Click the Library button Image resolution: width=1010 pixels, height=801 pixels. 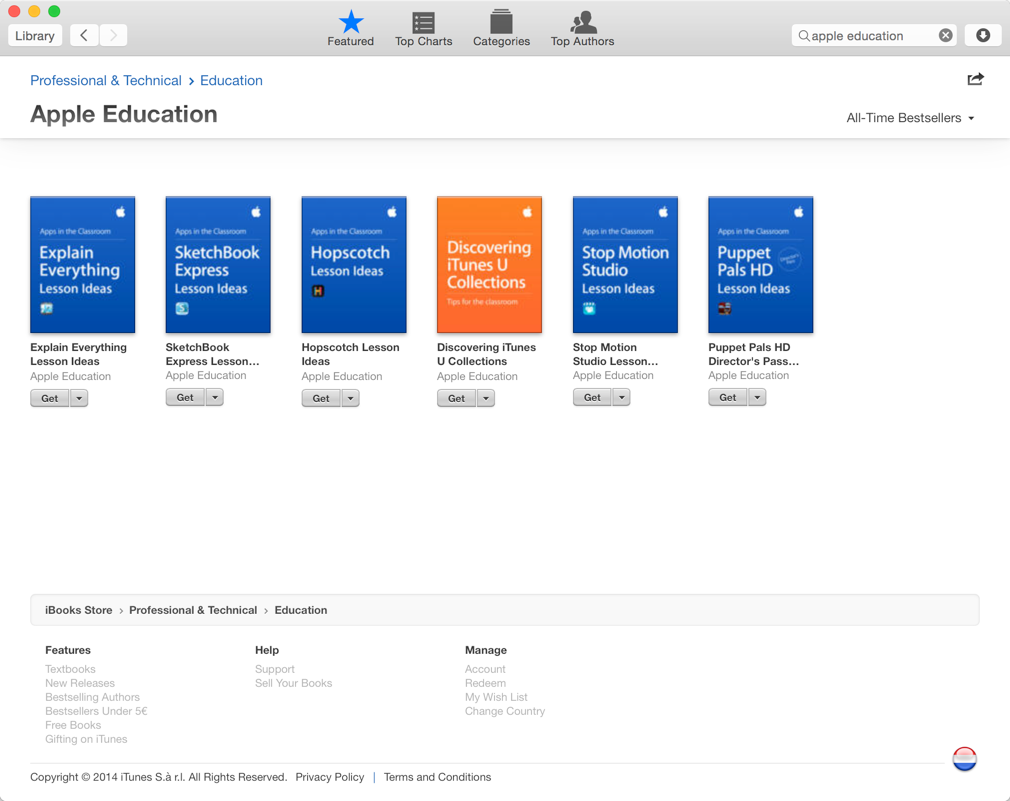tap(35, 35)
